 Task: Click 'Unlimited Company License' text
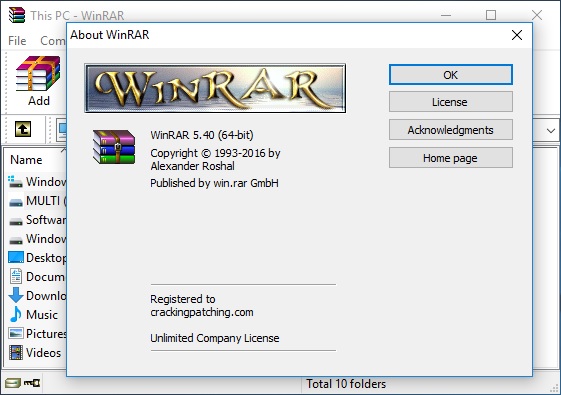(x=215, y=338)
